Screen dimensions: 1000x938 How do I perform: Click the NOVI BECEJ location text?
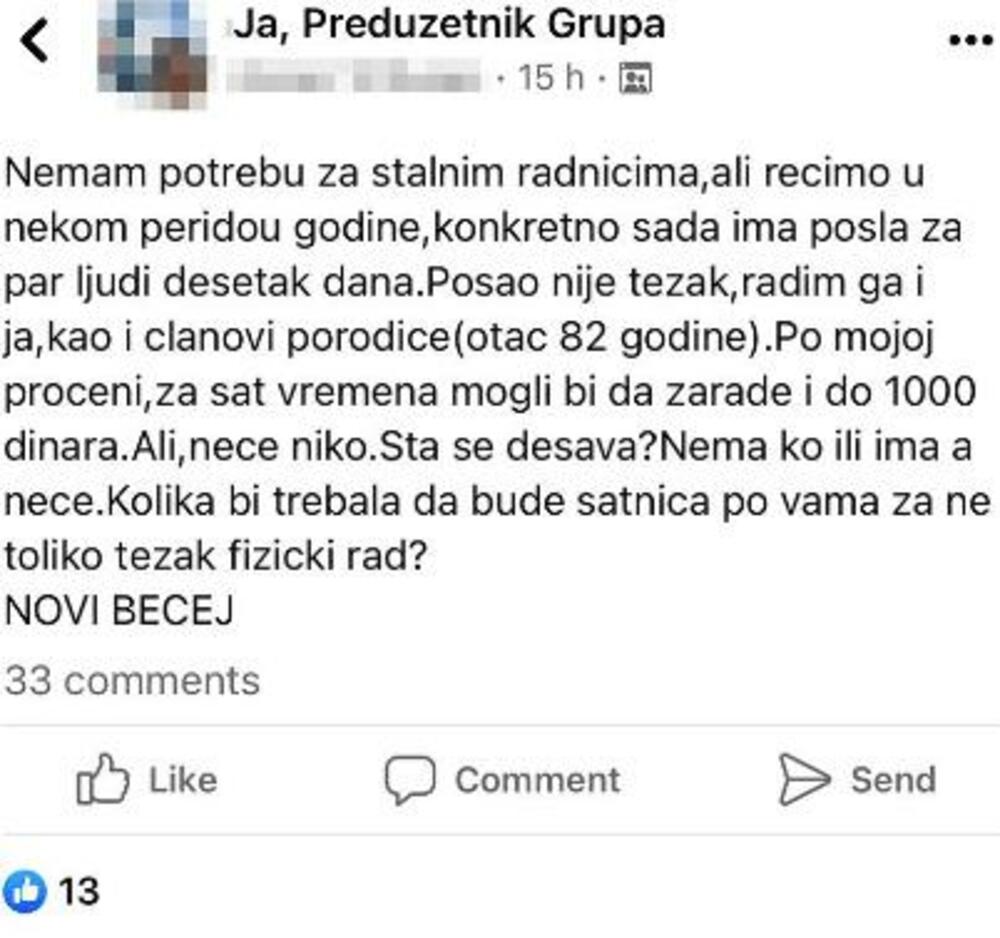tap(119, 612)
